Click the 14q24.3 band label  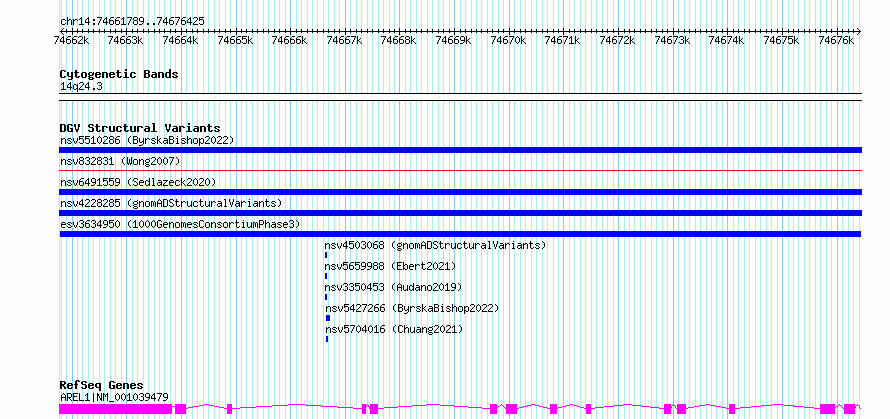(x=81, y=87)
